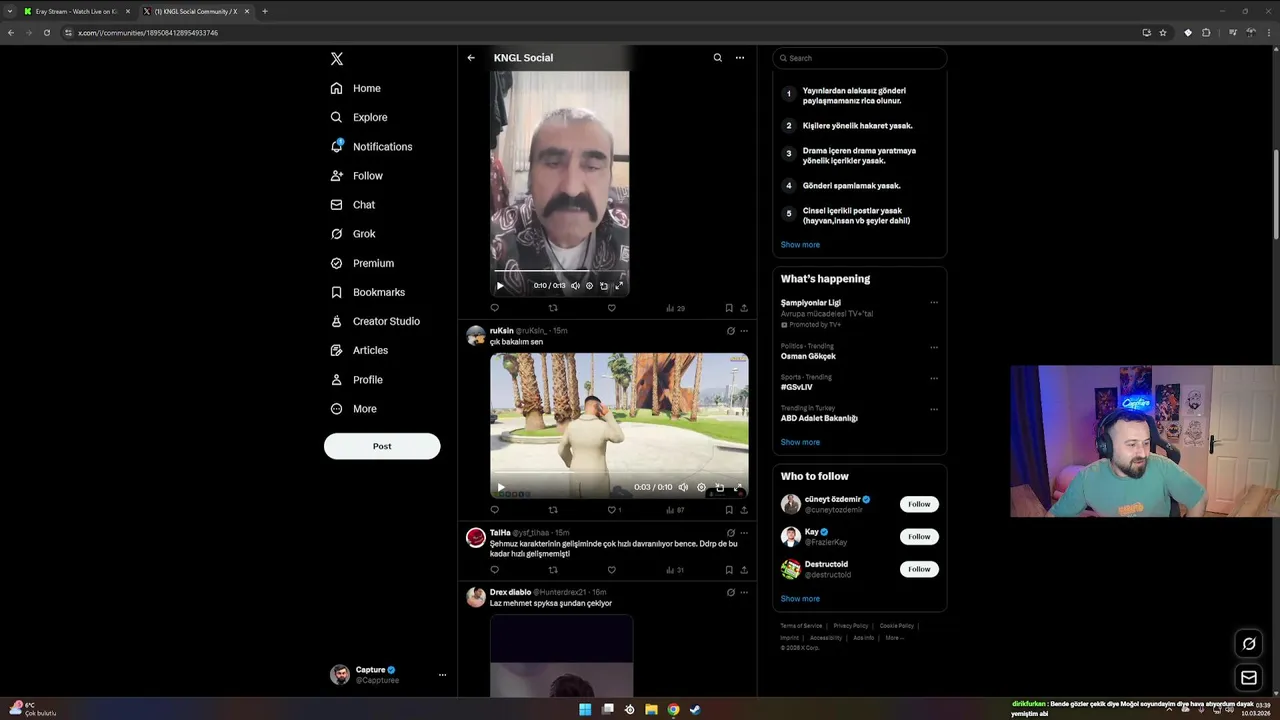Click the right-panel Search field
The image size is (1280, 720).
pos(859,58)
